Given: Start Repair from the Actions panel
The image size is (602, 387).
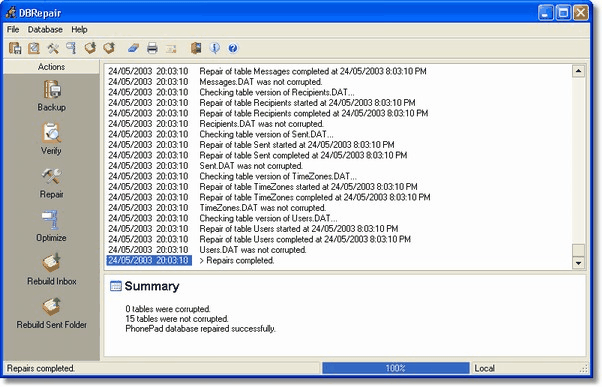Looking at the screenshot, I should click(51, 183).
